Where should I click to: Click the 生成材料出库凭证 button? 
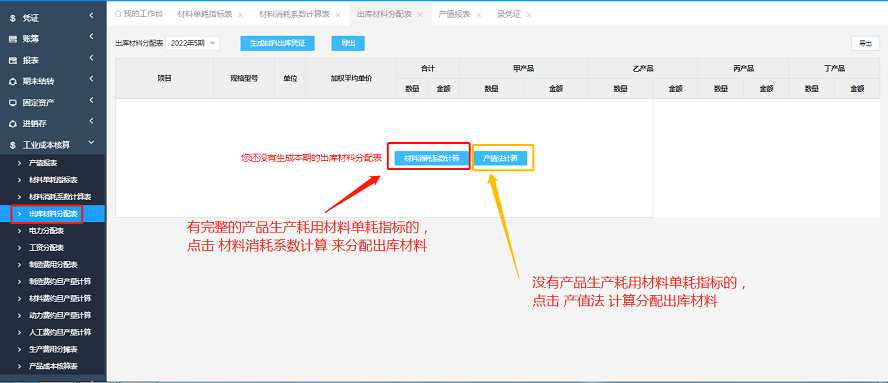(x=278, y=43)
